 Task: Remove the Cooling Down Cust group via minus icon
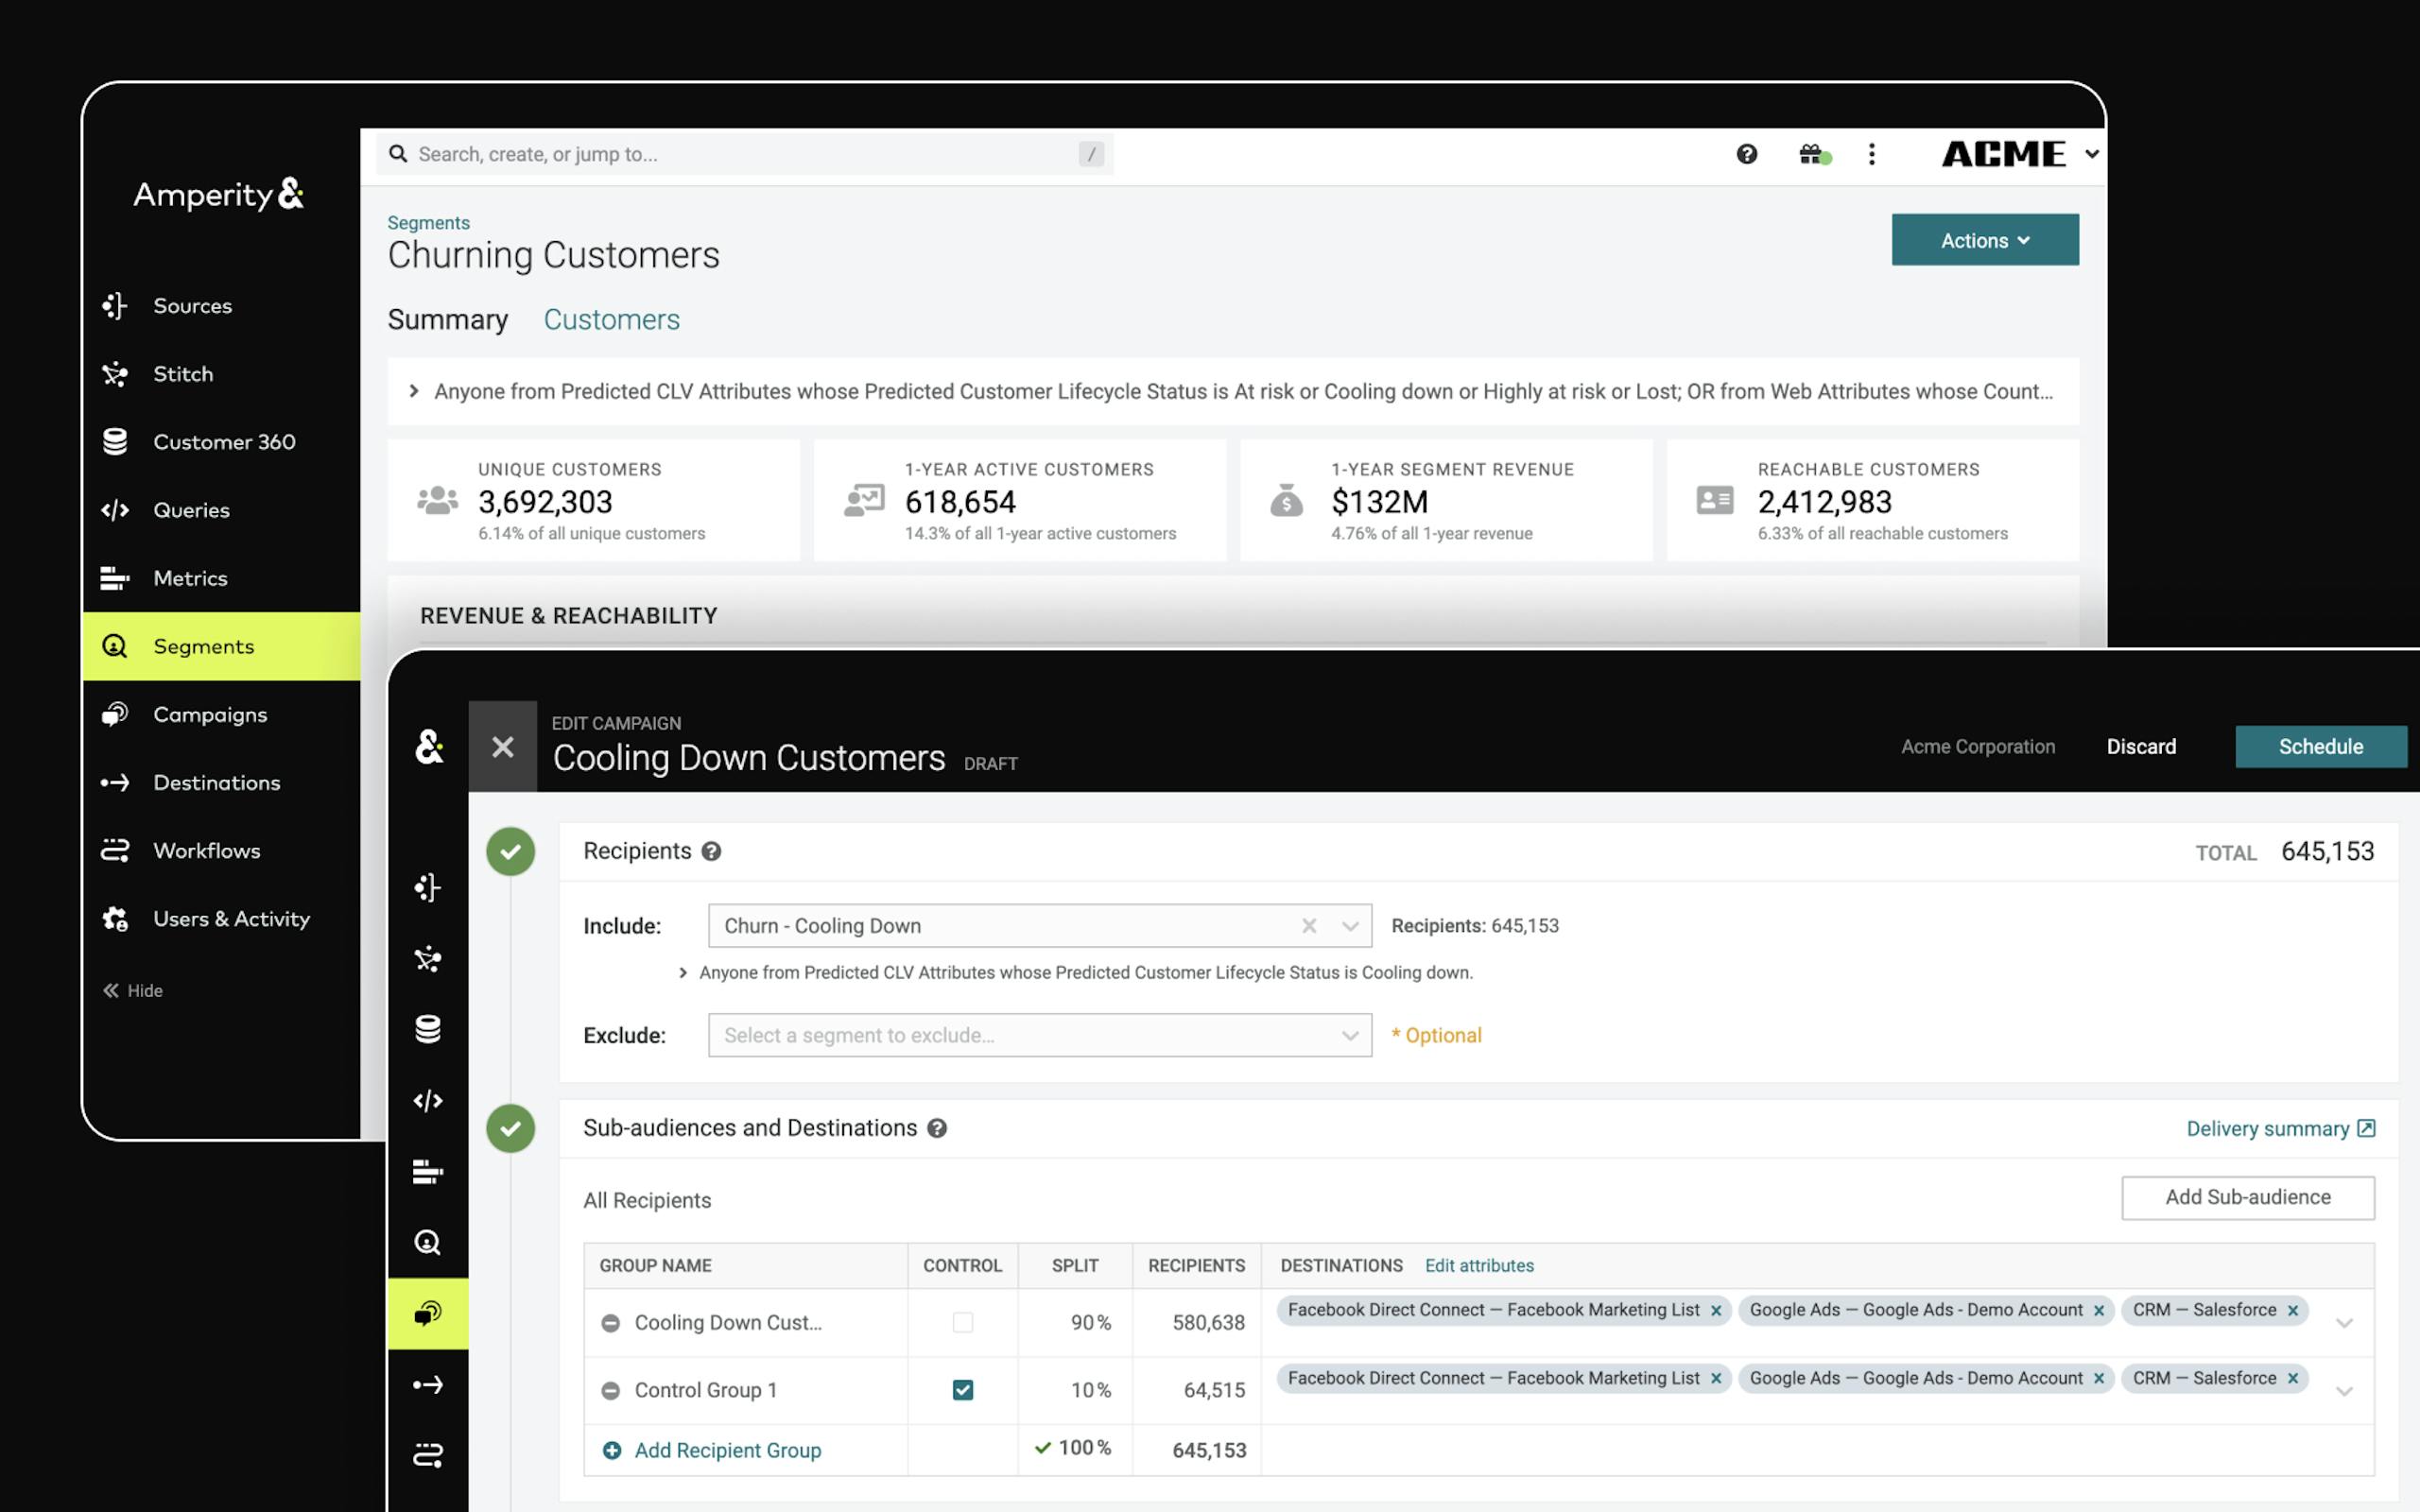click(x=610, y=1323)
